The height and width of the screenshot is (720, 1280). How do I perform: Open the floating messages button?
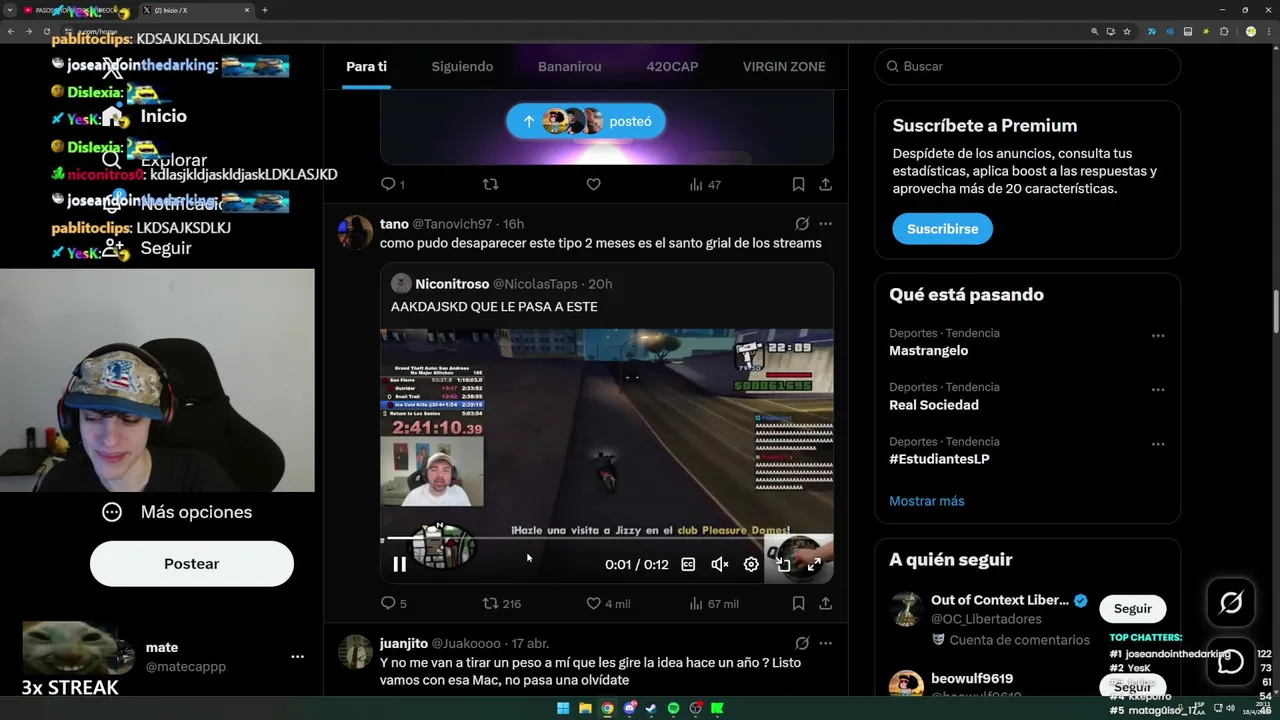(x=1231, y=661)
